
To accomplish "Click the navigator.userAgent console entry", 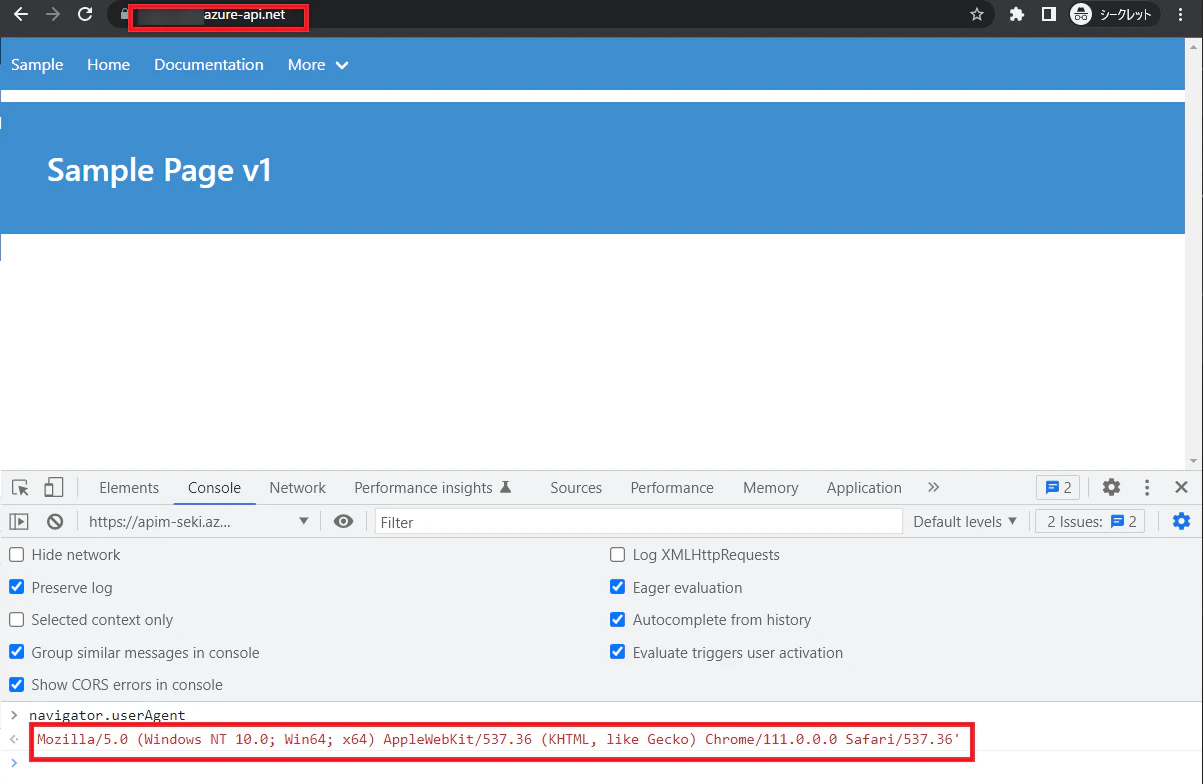I will [107, 715].
